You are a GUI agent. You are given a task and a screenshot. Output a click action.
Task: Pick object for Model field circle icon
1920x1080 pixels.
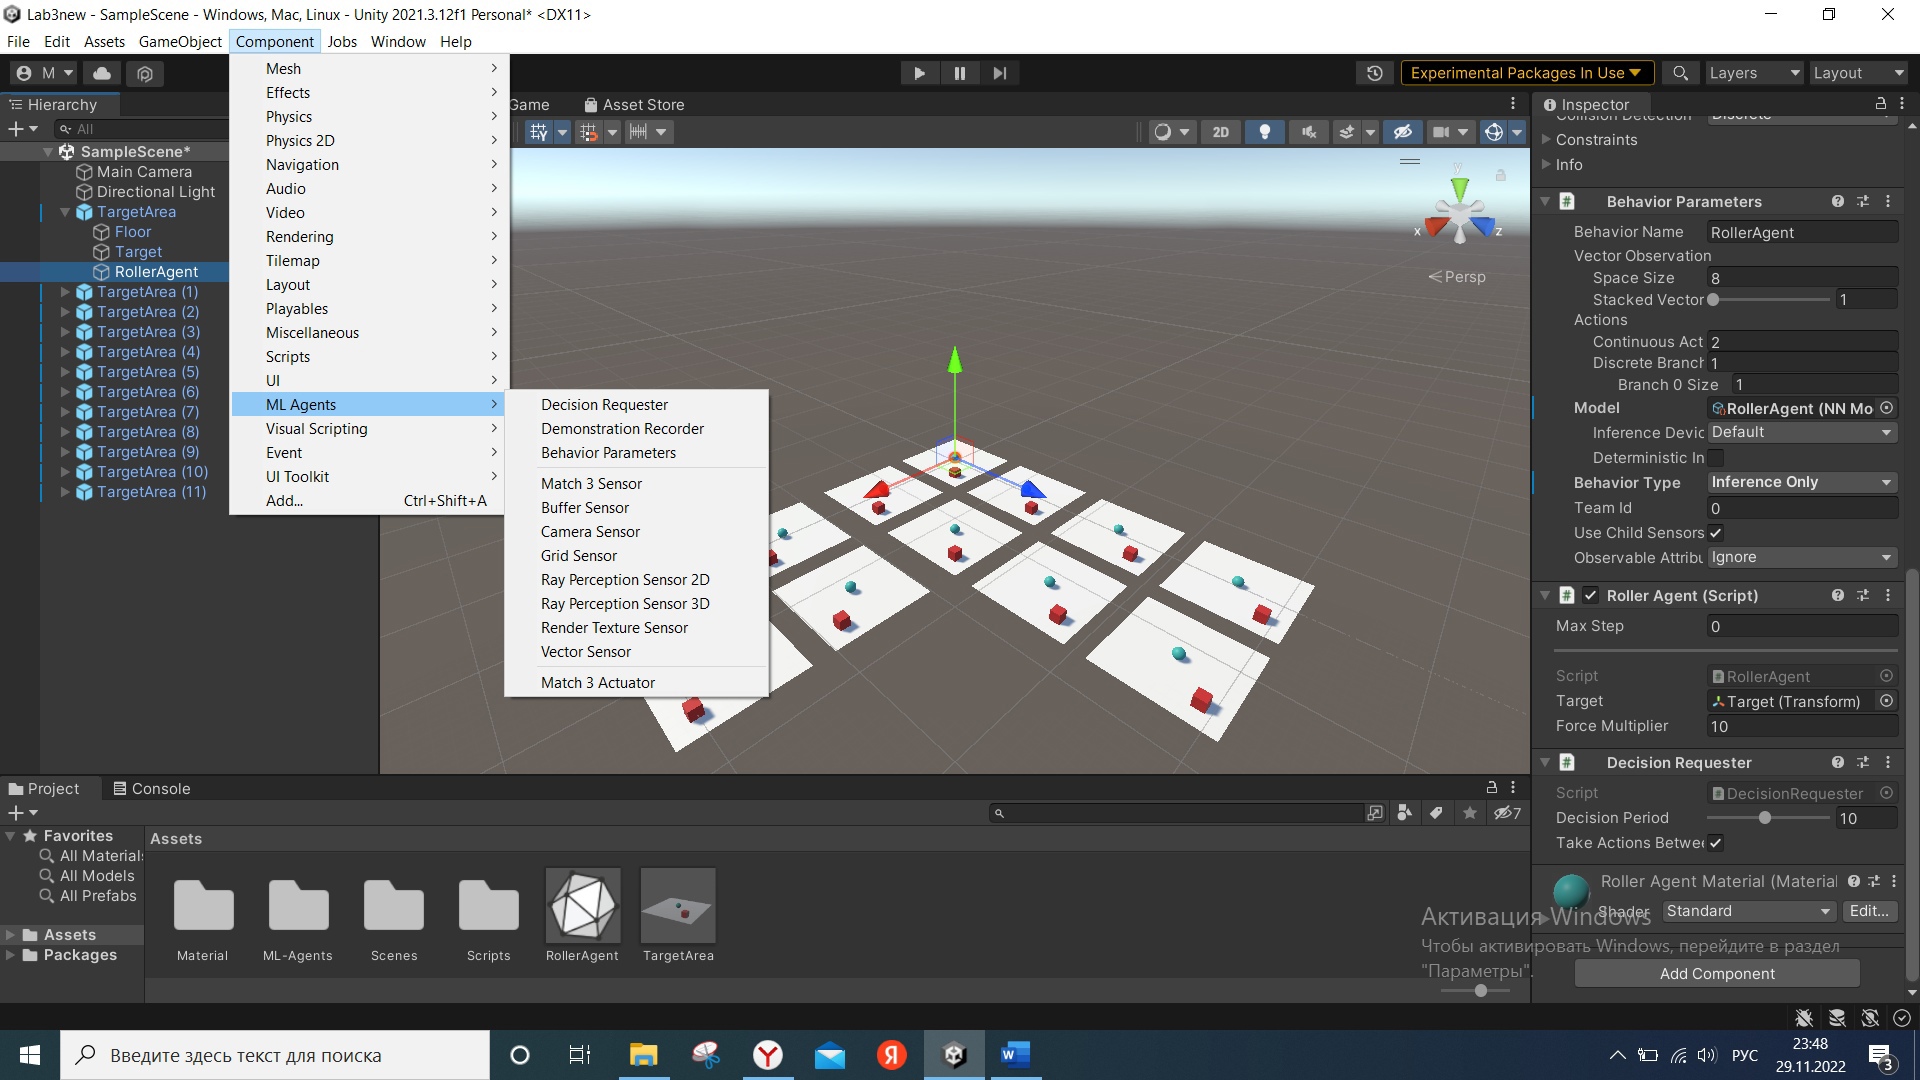click(1886, 408)
